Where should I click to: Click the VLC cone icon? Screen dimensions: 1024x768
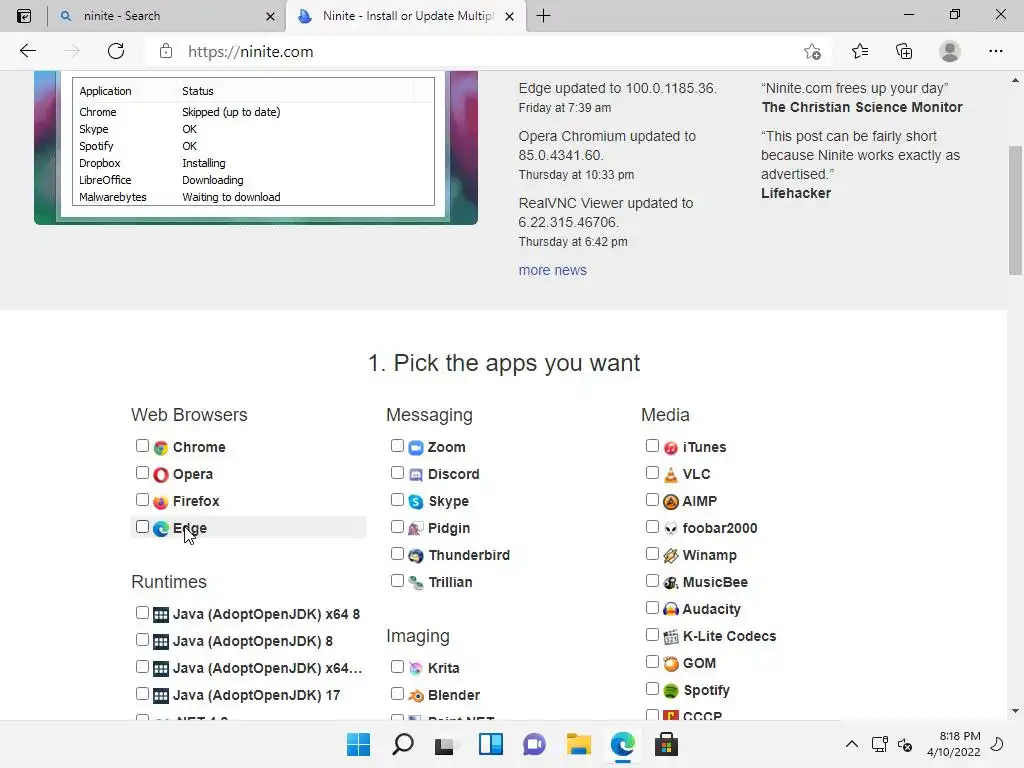[x=671, y=475]
